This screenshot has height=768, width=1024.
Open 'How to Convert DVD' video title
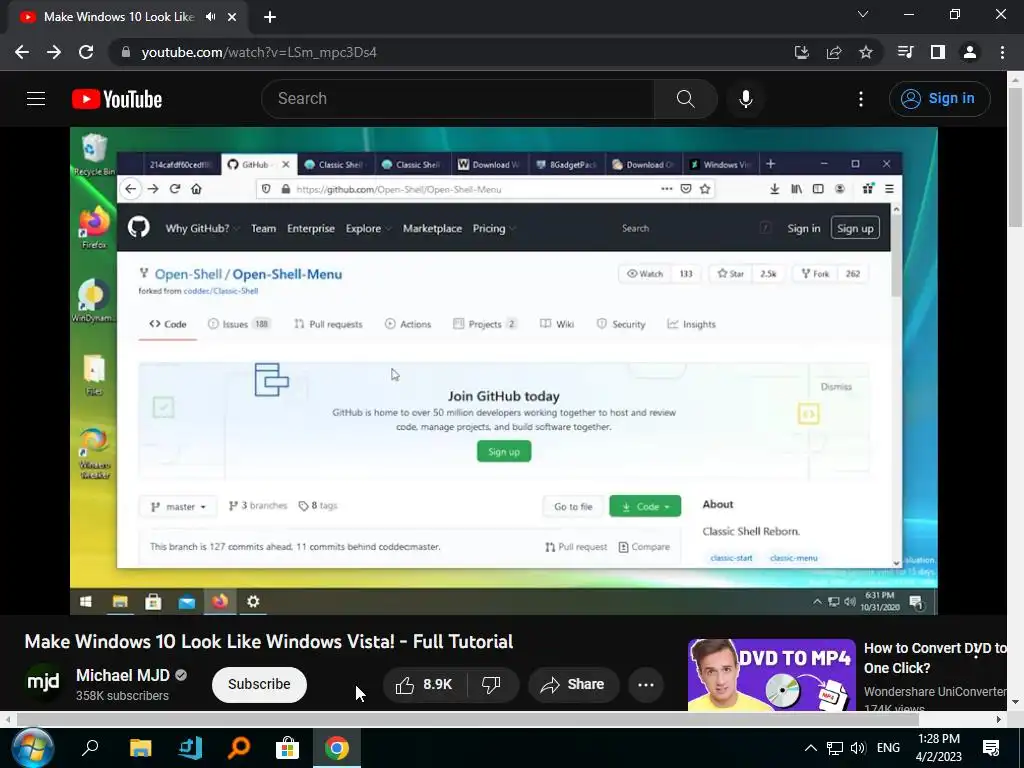pos(935,658)
